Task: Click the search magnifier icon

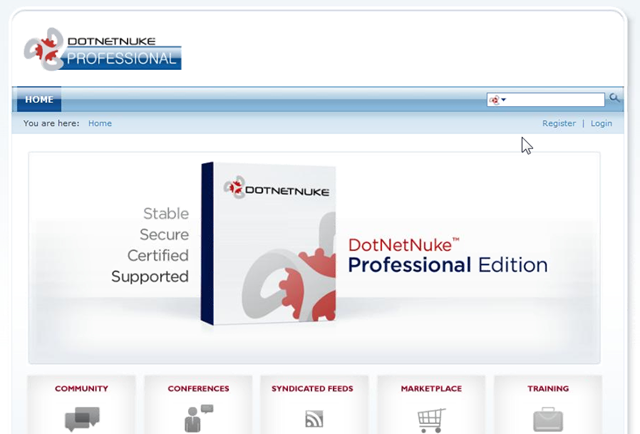Action: click(x=614, y=98)
